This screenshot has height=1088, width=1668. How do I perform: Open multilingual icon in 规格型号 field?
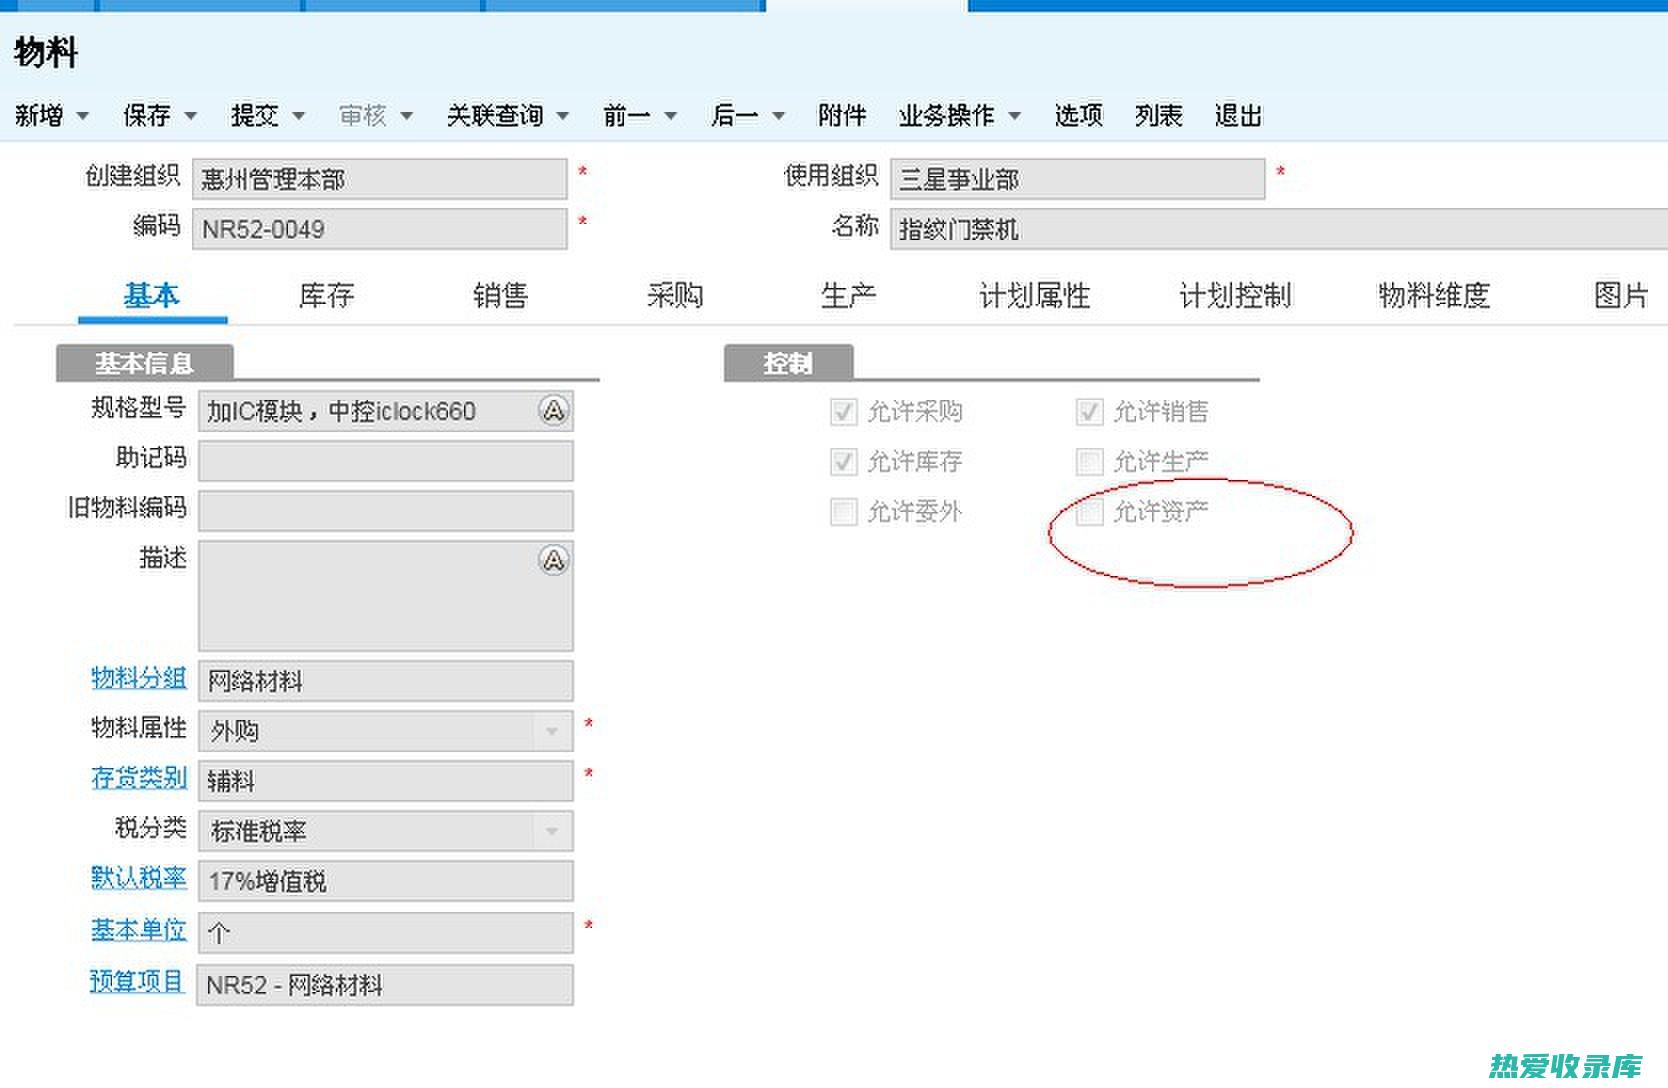[x=553, y=410]
